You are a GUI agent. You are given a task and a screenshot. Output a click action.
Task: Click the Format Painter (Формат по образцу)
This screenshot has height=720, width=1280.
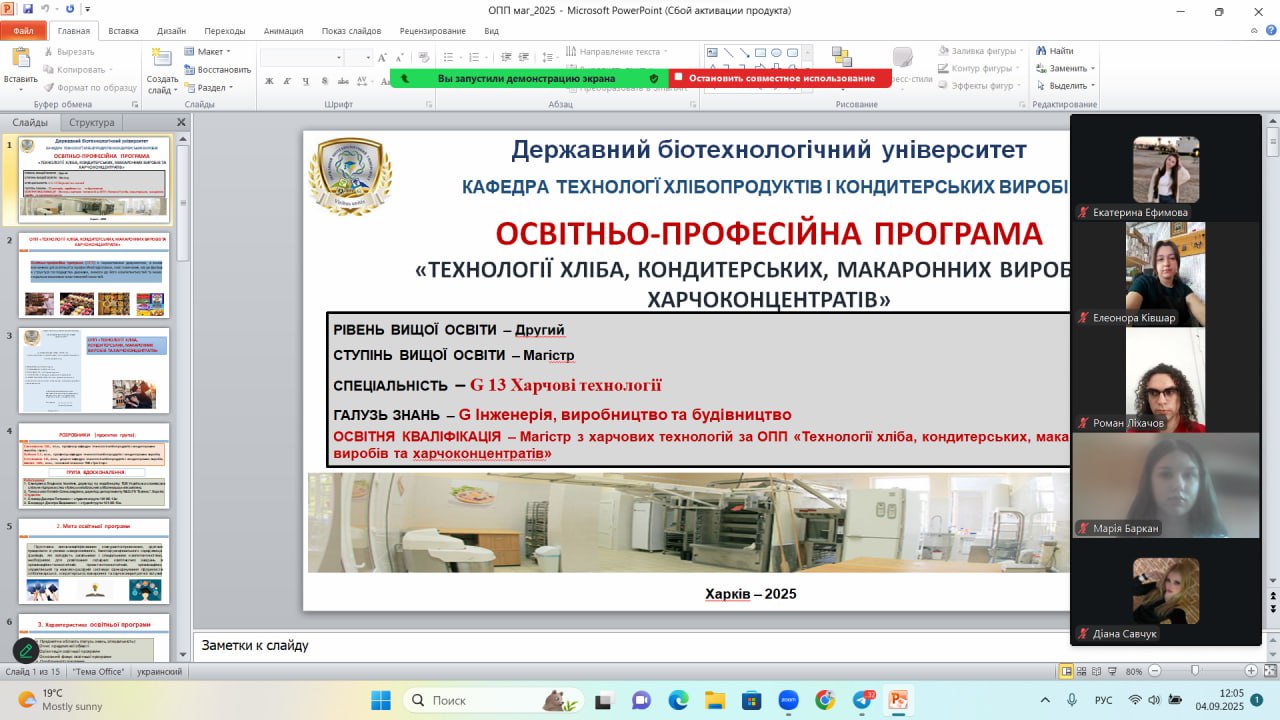88,88
